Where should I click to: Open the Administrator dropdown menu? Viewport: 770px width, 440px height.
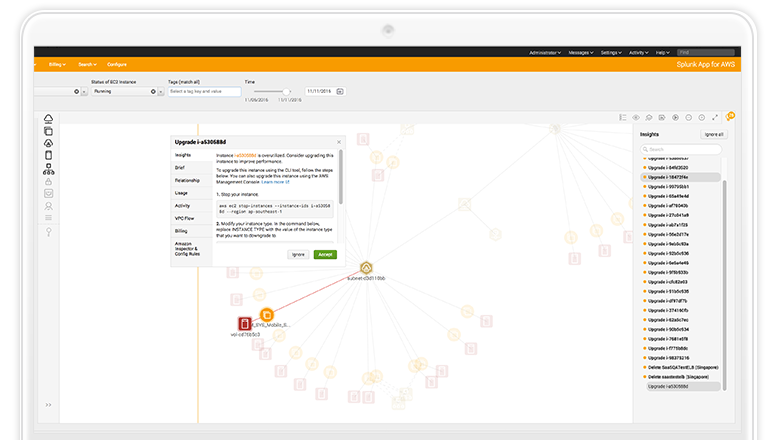545,53
